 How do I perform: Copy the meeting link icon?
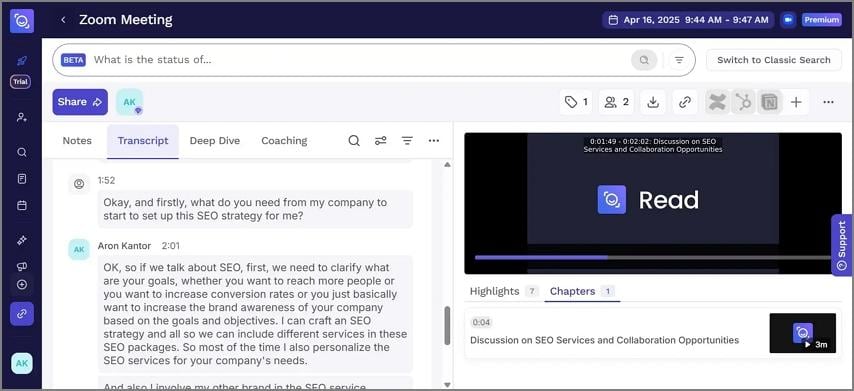point(685,102)
